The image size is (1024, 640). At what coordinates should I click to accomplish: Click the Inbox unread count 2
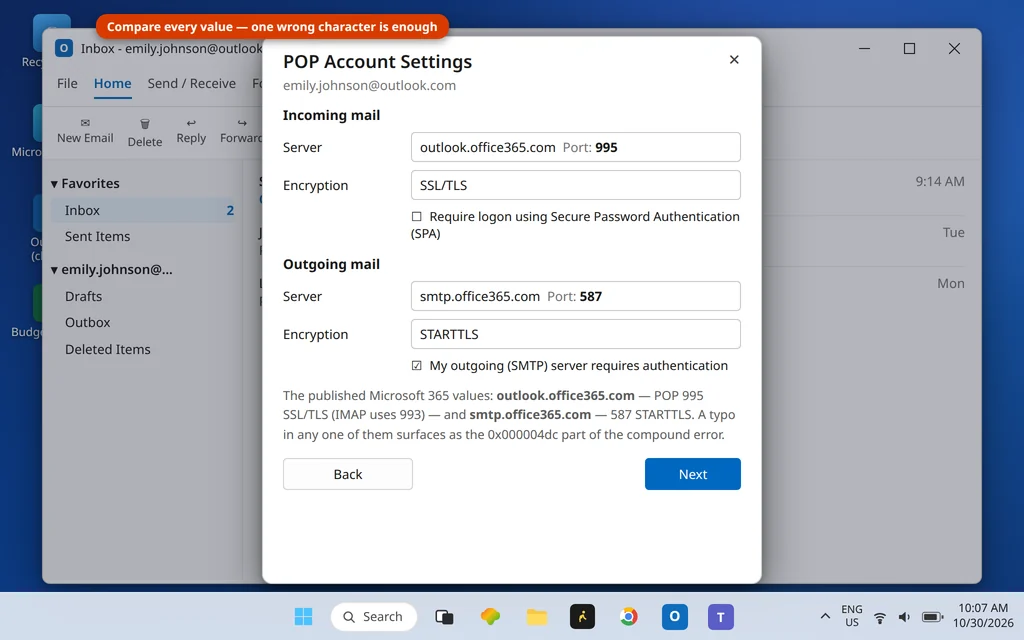(230, 210)
